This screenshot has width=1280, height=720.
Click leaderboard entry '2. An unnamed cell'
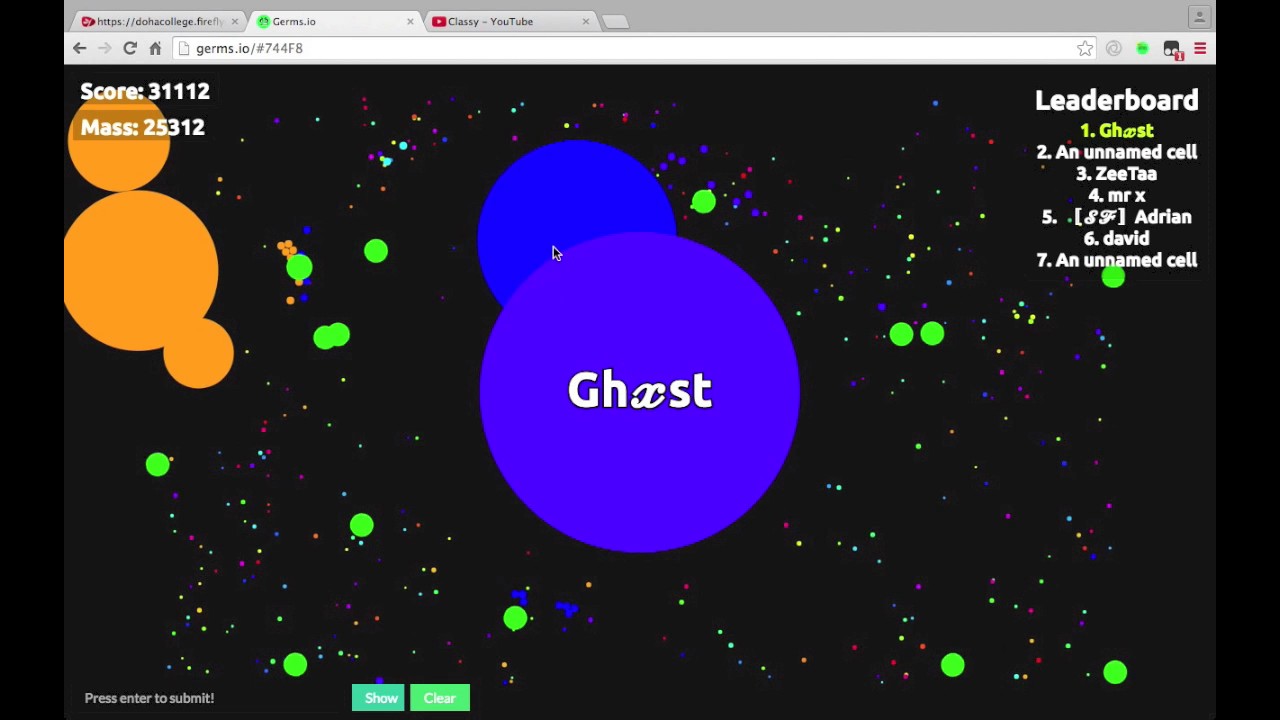[x=1116, y=152]
